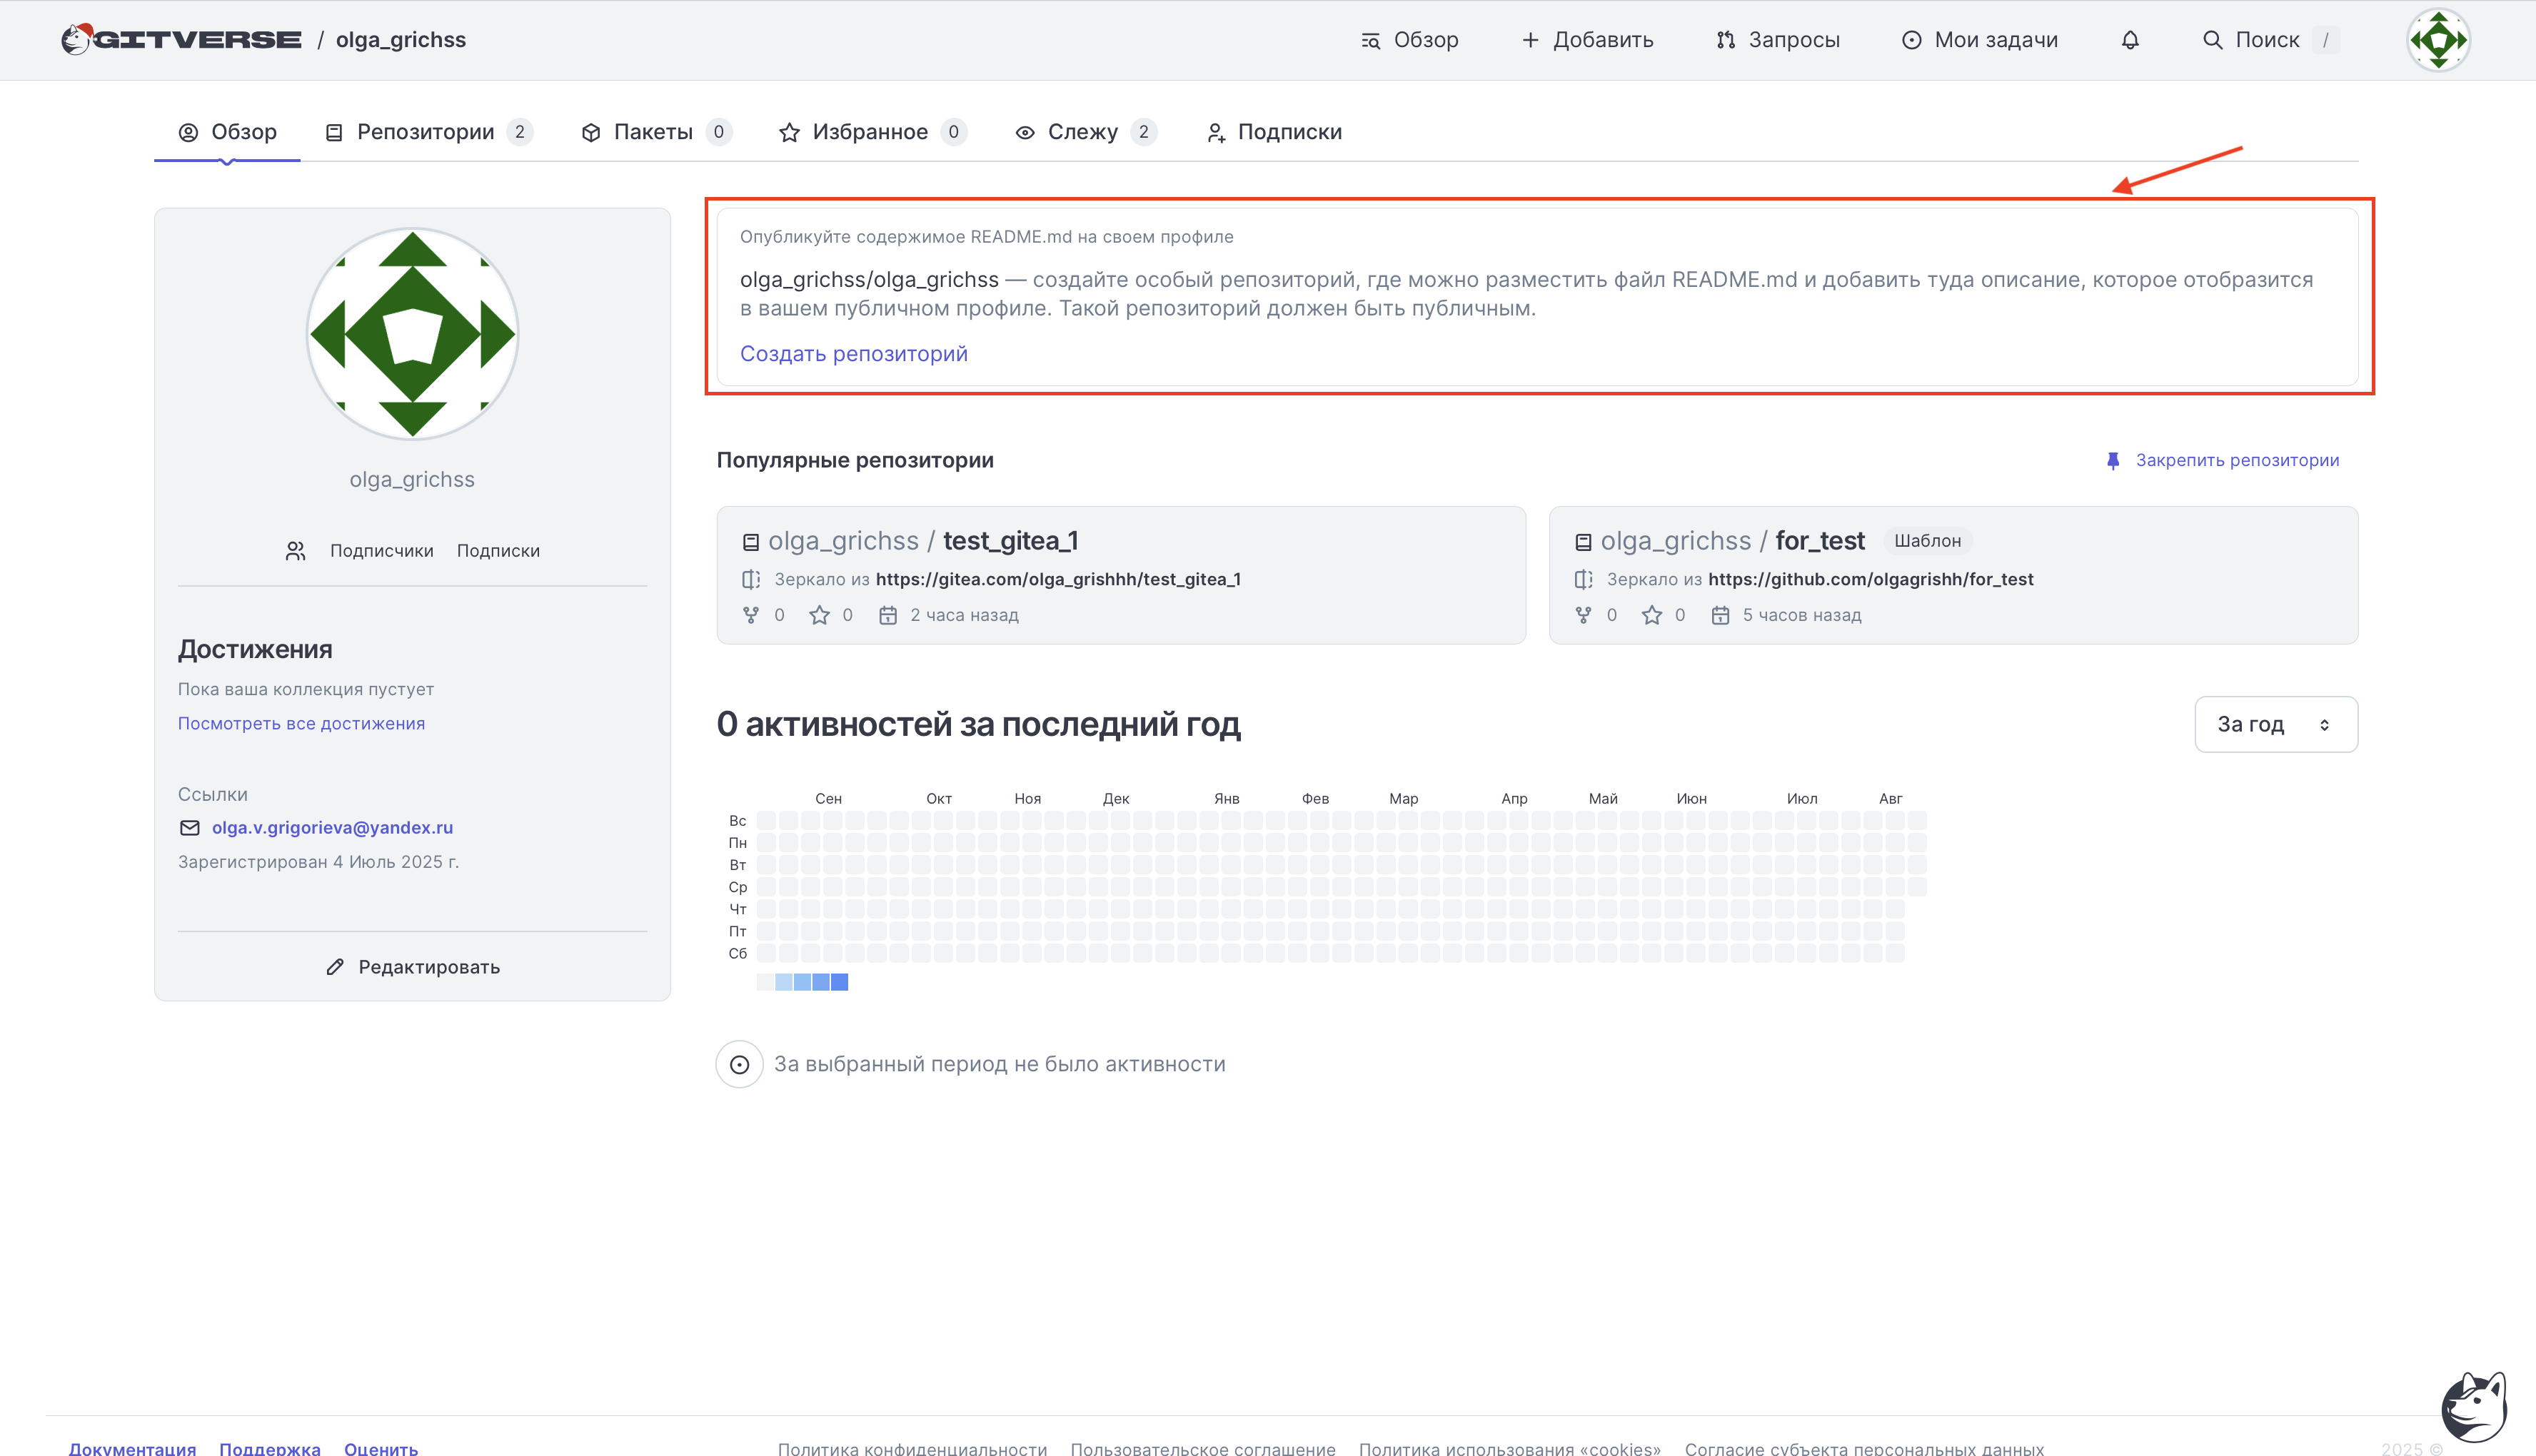
Task: Click the fork icon on for_test card
Action: coord(1583,615)
